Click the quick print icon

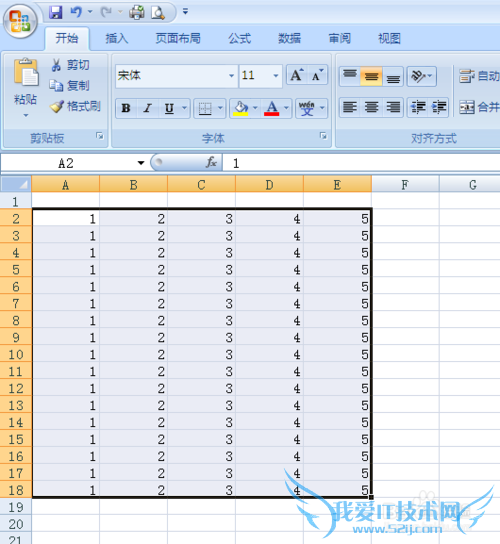[137, 12]
